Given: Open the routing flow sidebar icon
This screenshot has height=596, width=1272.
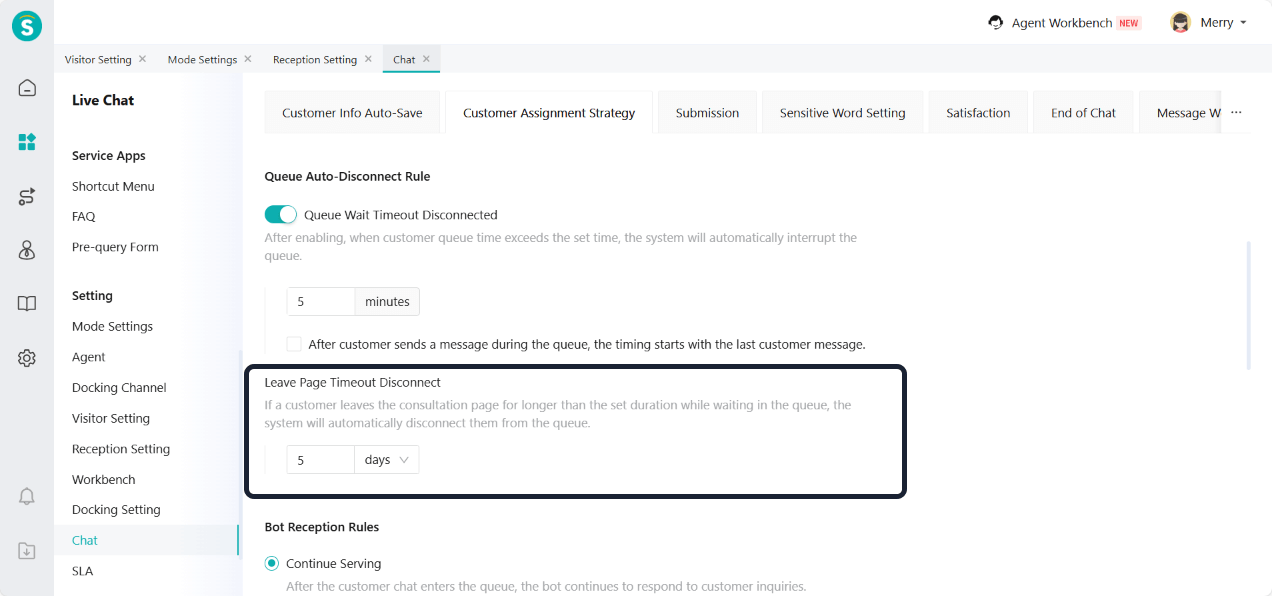Looking at the screenshot, I should point(27,196).
